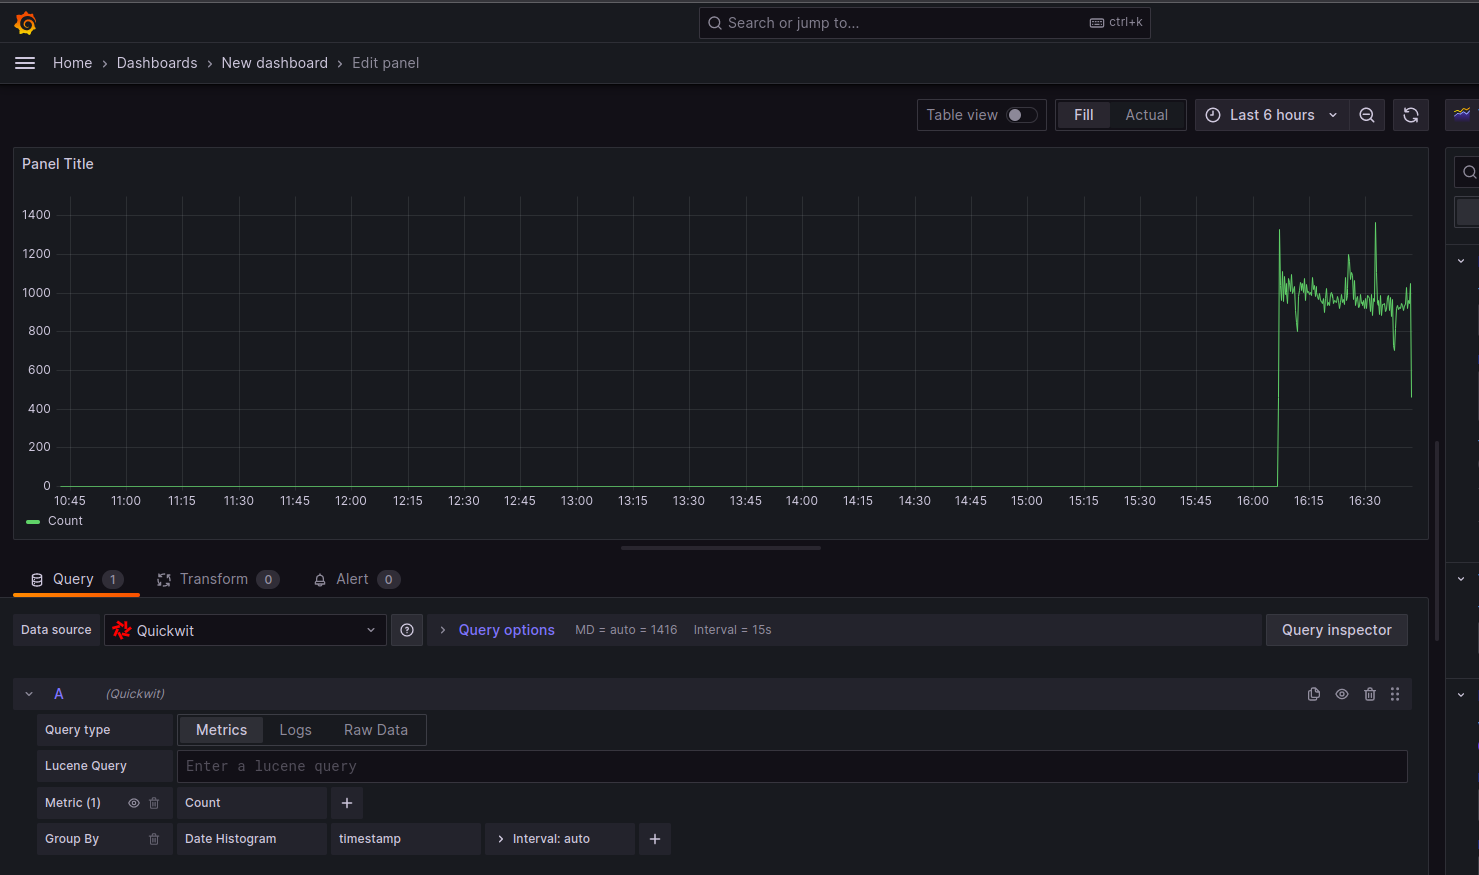Collapse query A row chevron

pyautogui.click(x=29, y=694)
